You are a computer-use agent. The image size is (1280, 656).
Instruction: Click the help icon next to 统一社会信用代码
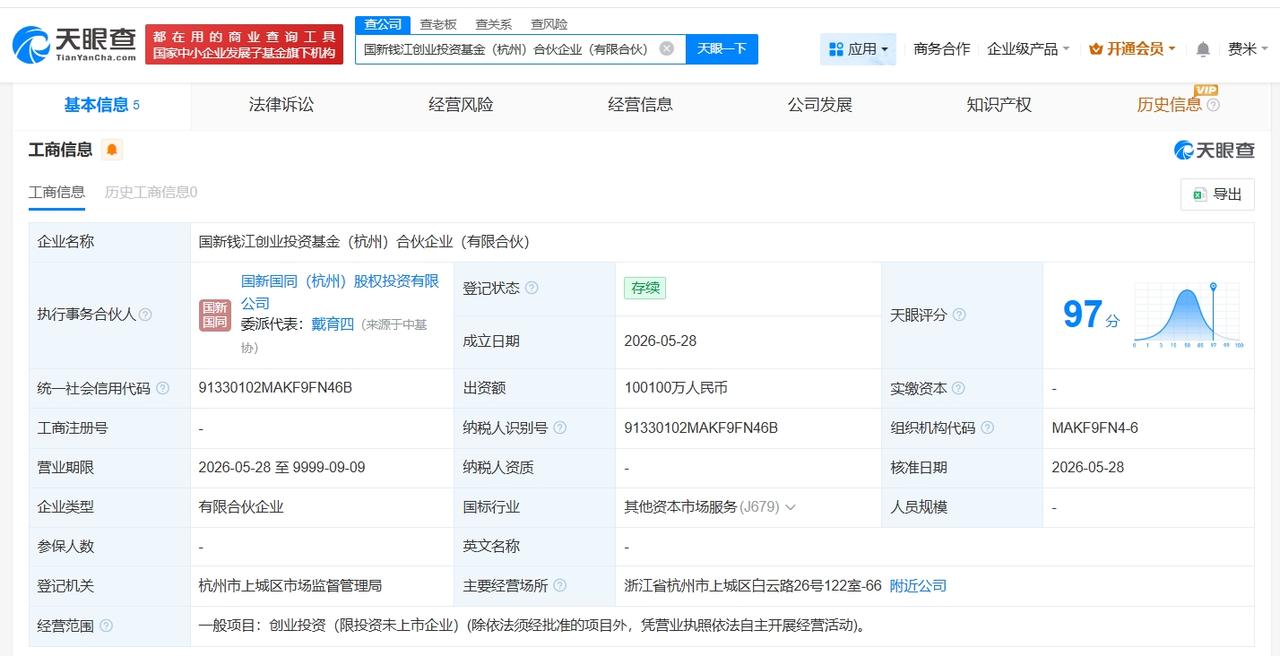(x=163, y=388)
